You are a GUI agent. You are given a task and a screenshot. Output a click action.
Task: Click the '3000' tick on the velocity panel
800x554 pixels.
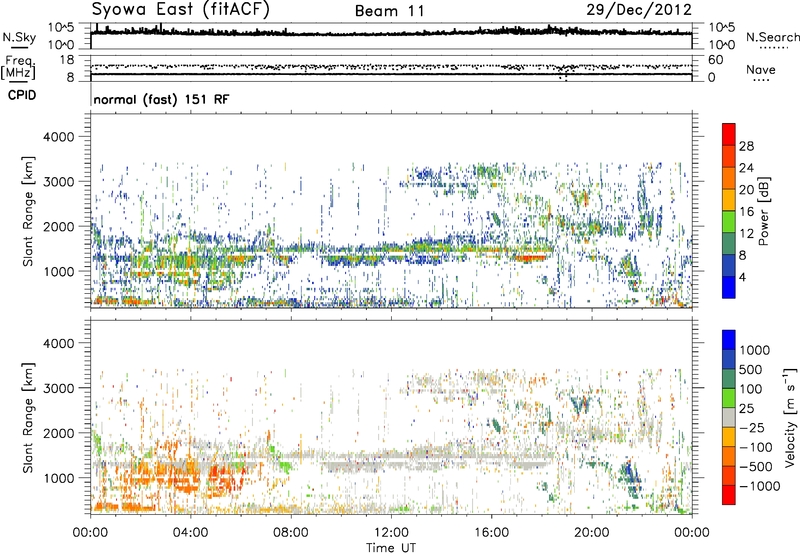pos(58,388)
